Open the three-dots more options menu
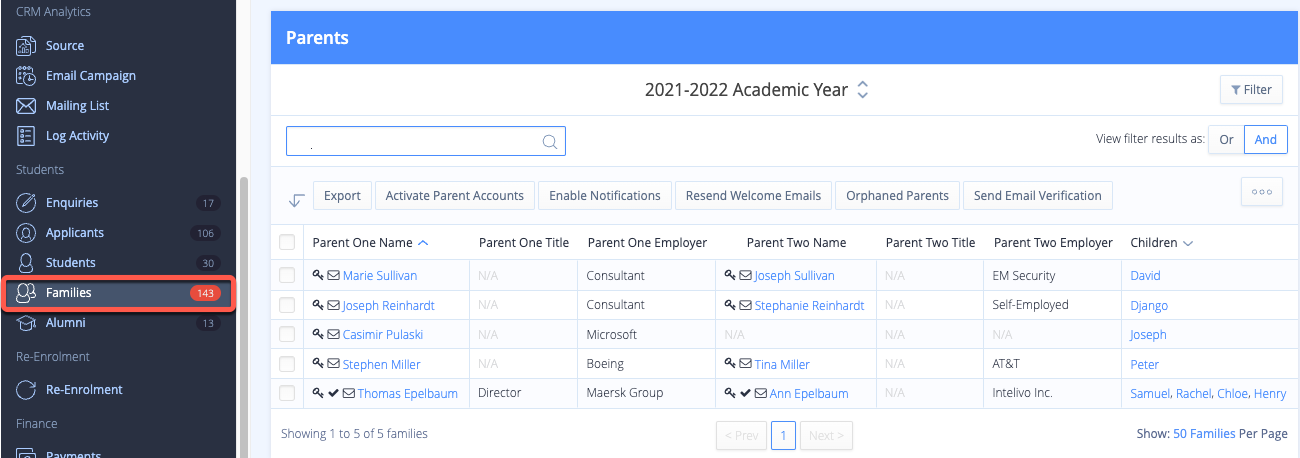Screen dimensions: 1300x458 1261,192
